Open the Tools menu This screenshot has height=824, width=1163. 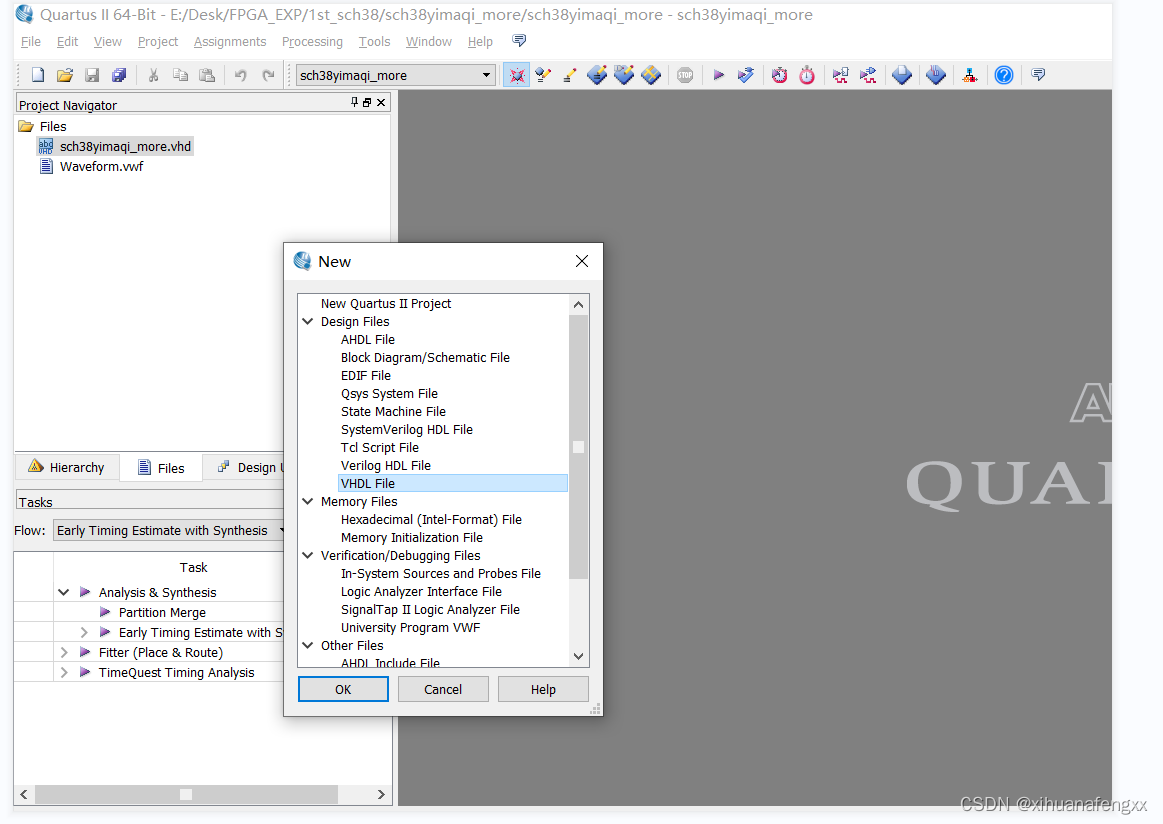[375, 42]
